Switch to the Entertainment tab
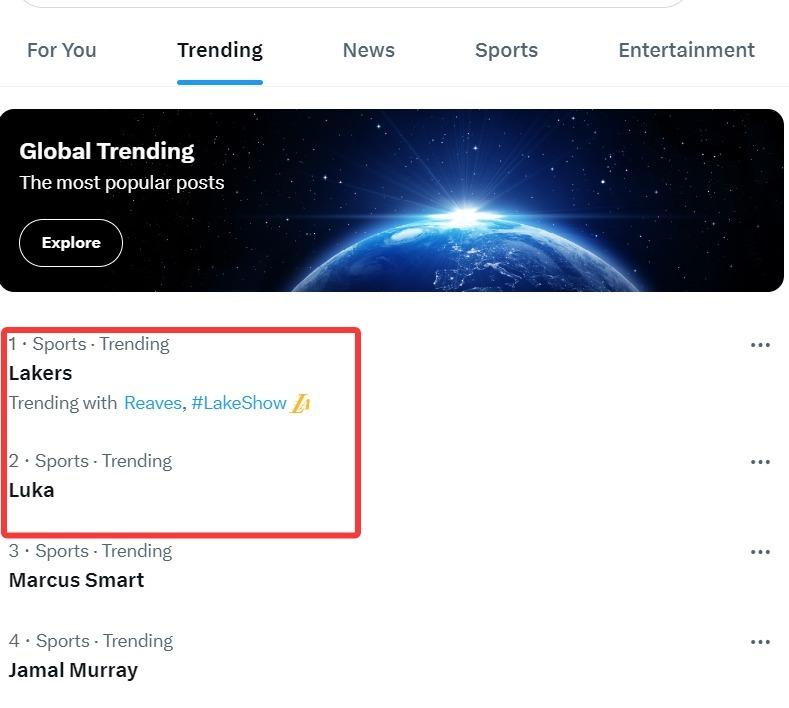The image size is (789, 708). (686, 50)
